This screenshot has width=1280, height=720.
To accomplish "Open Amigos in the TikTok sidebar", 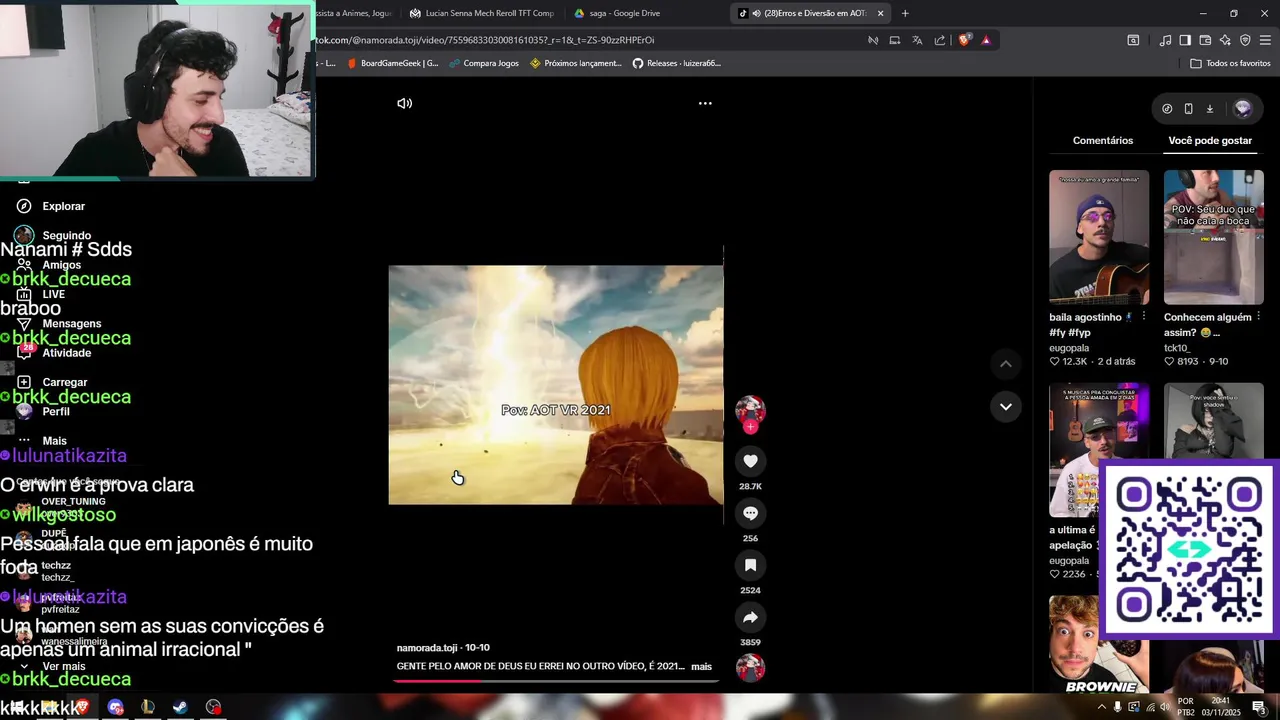I will pyautogui.click(x=49, y=265).
